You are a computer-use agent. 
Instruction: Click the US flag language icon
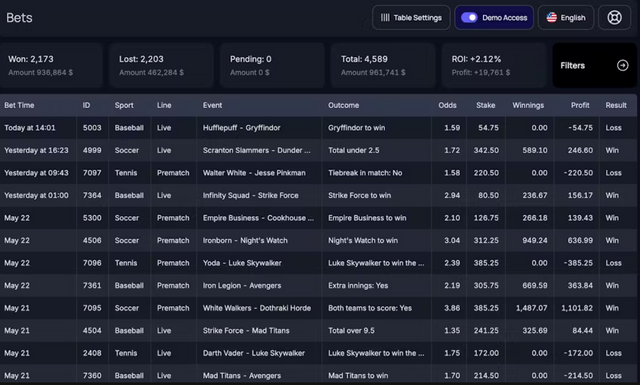coord(551,18)
